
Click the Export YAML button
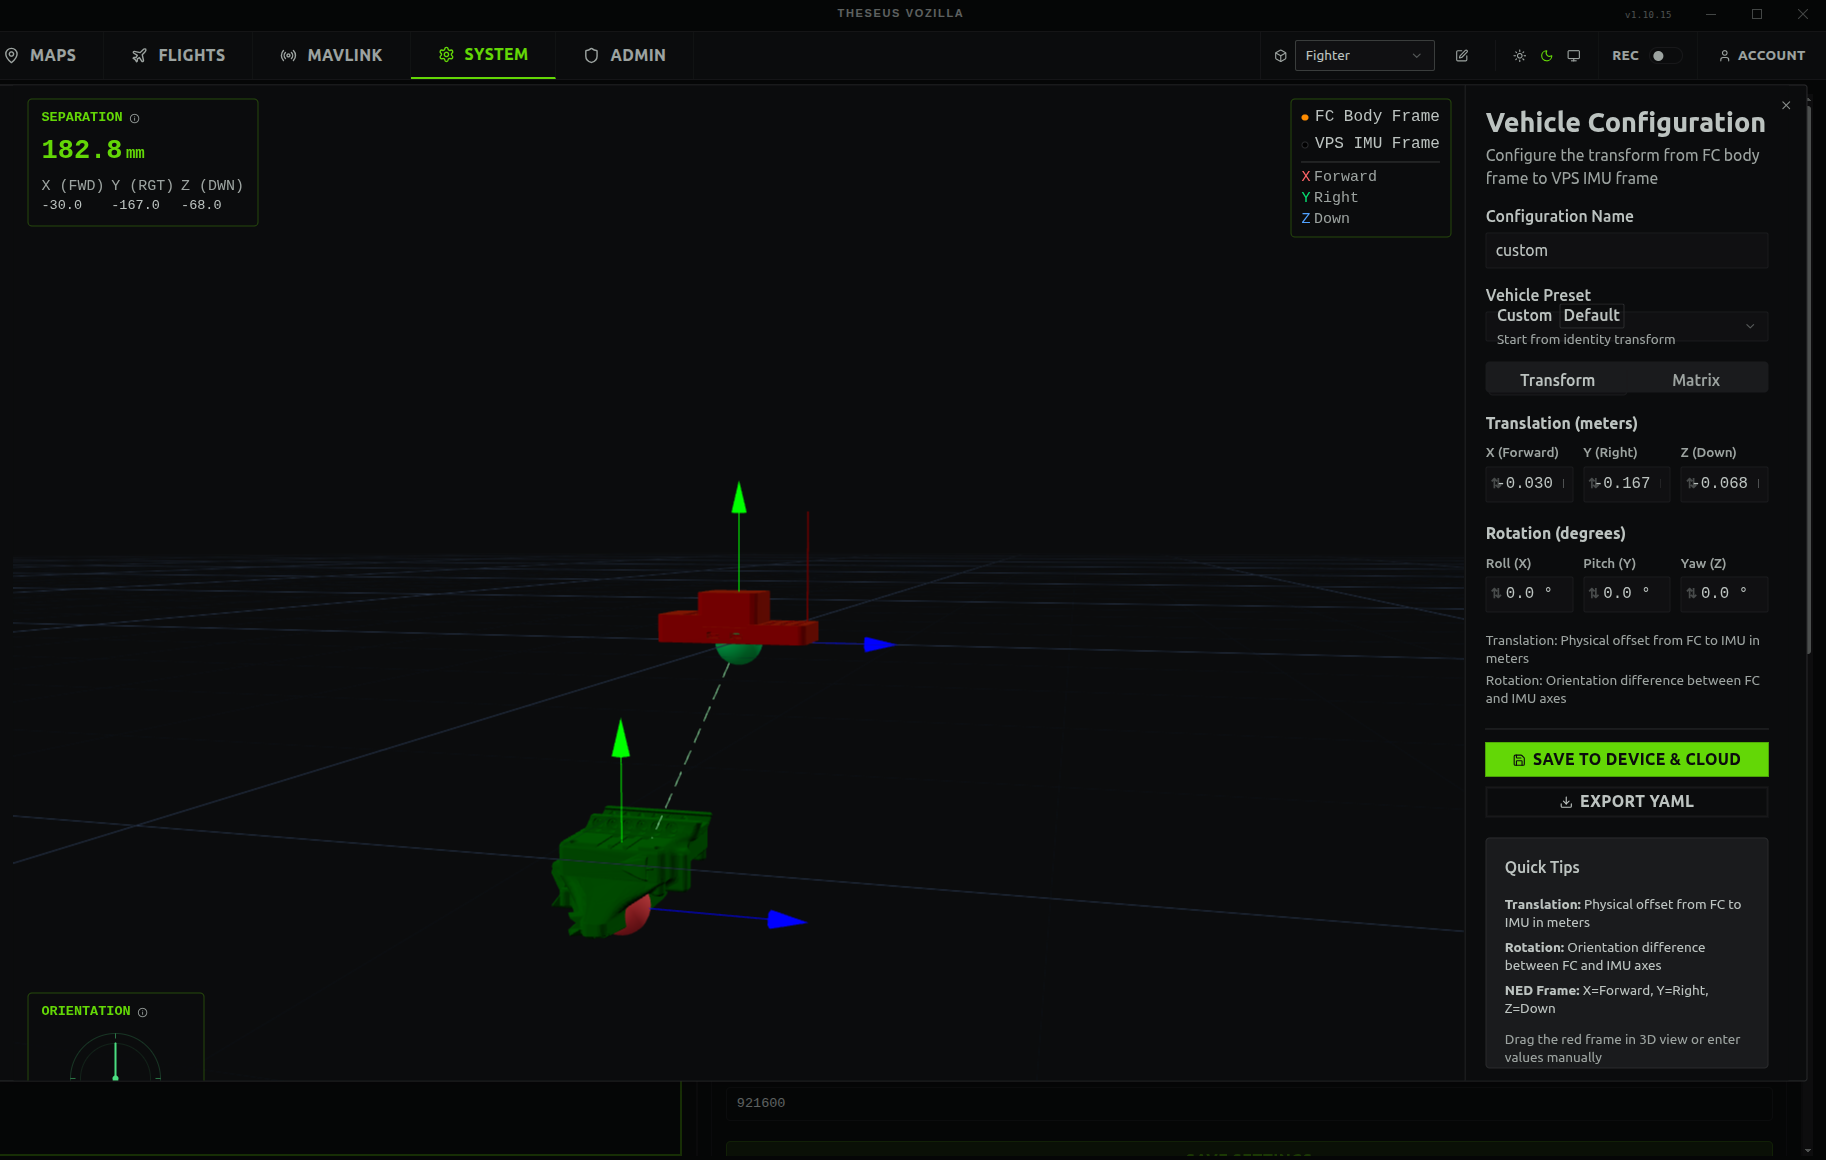pyautogui.click(x=1626, y=801)
